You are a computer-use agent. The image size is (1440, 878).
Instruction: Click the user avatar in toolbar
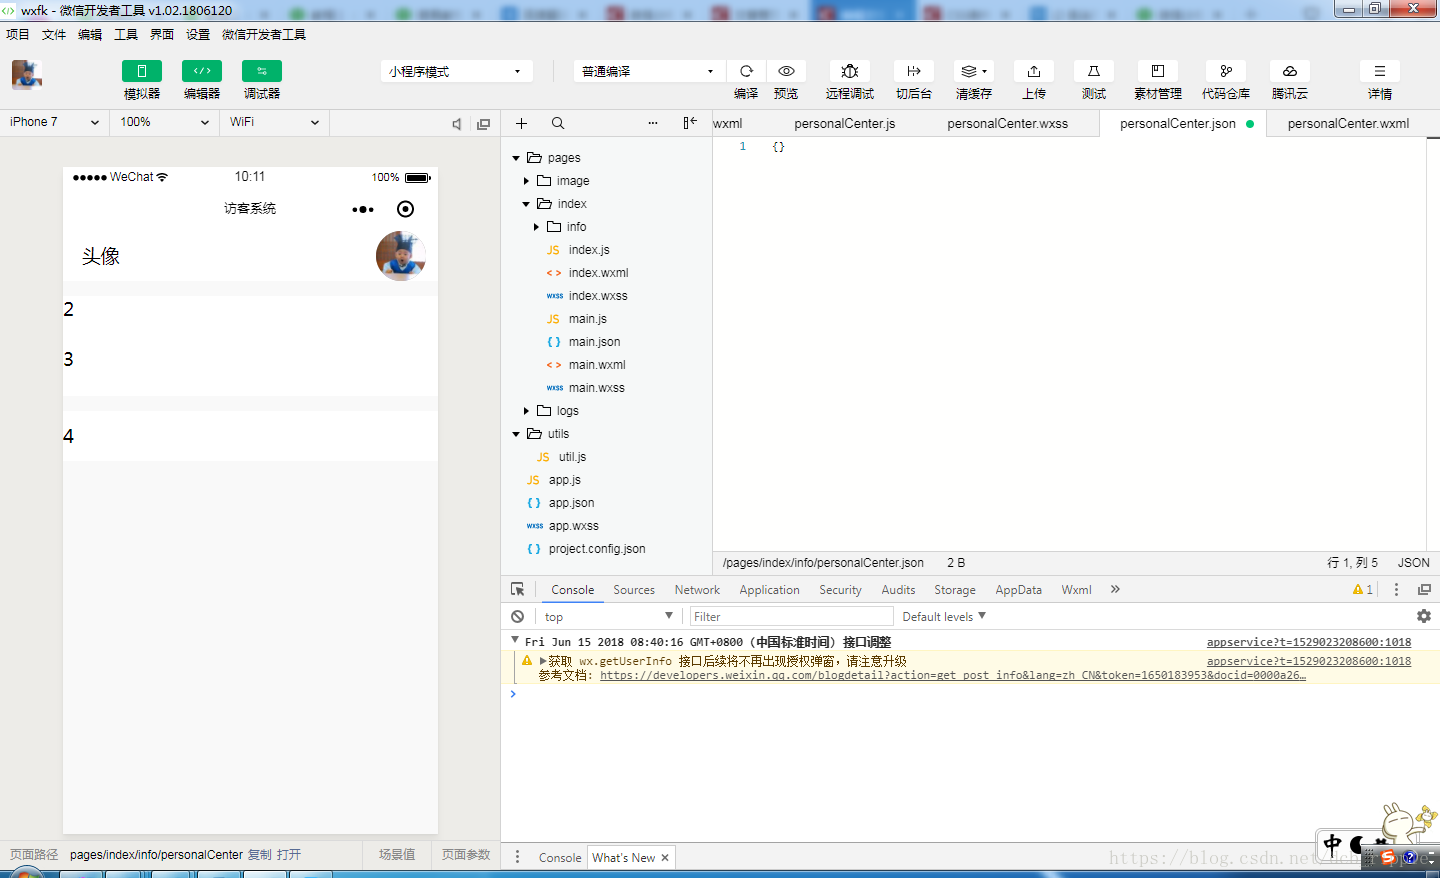[27, 75]
